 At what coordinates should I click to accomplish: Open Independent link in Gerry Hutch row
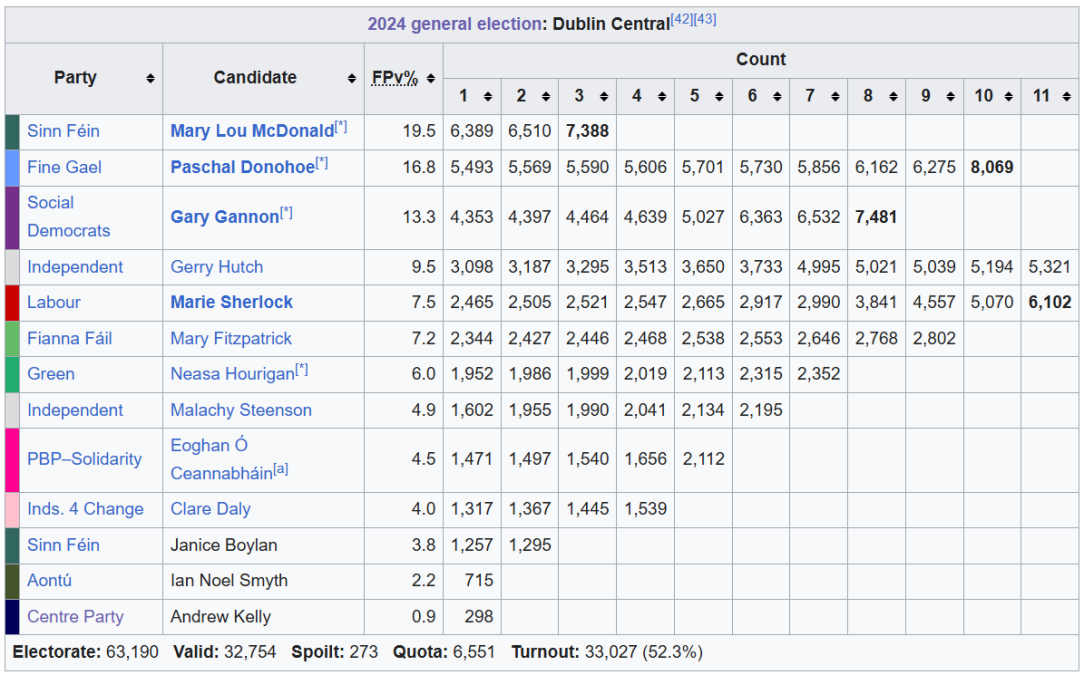(75, 267)
